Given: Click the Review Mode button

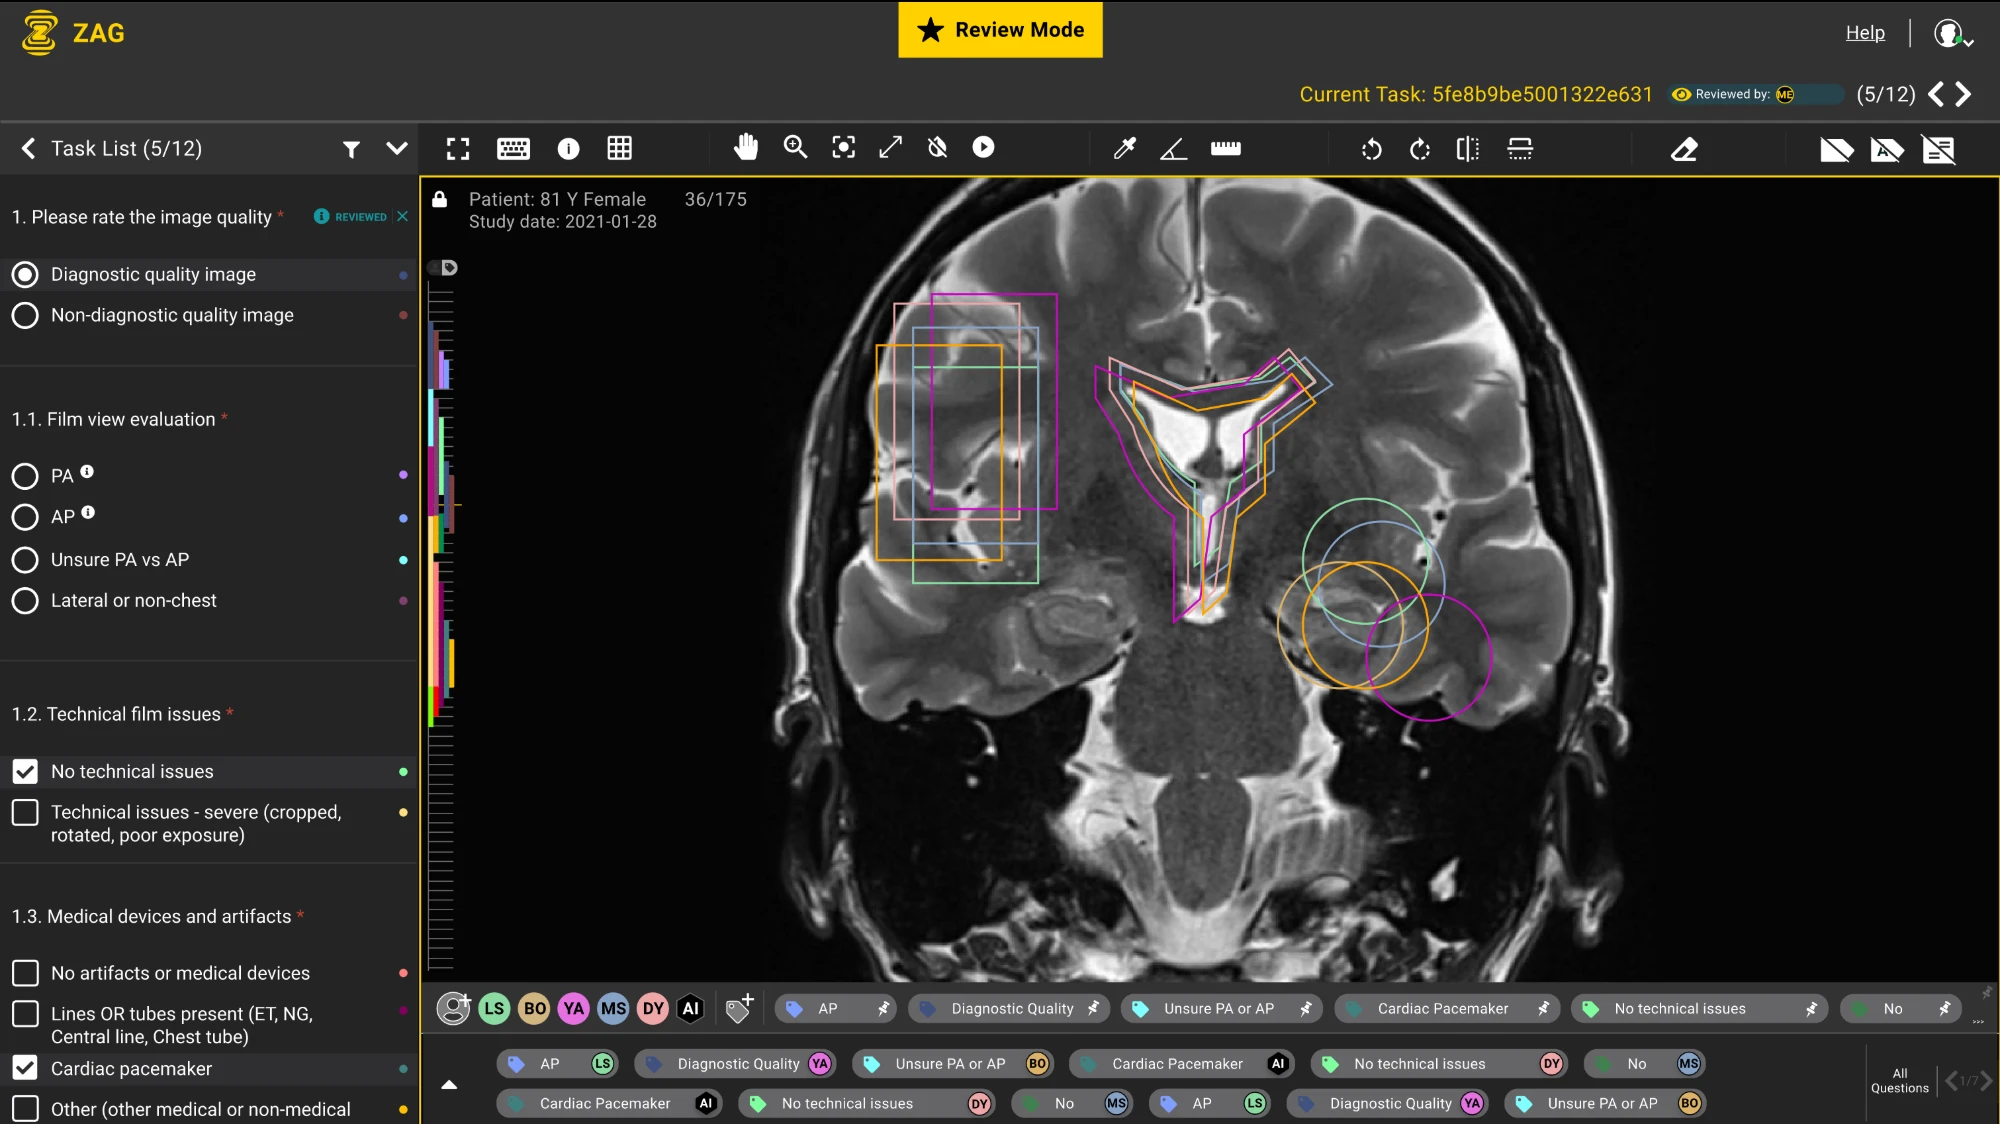Looking at the screenshot, I should [1000, 30].
